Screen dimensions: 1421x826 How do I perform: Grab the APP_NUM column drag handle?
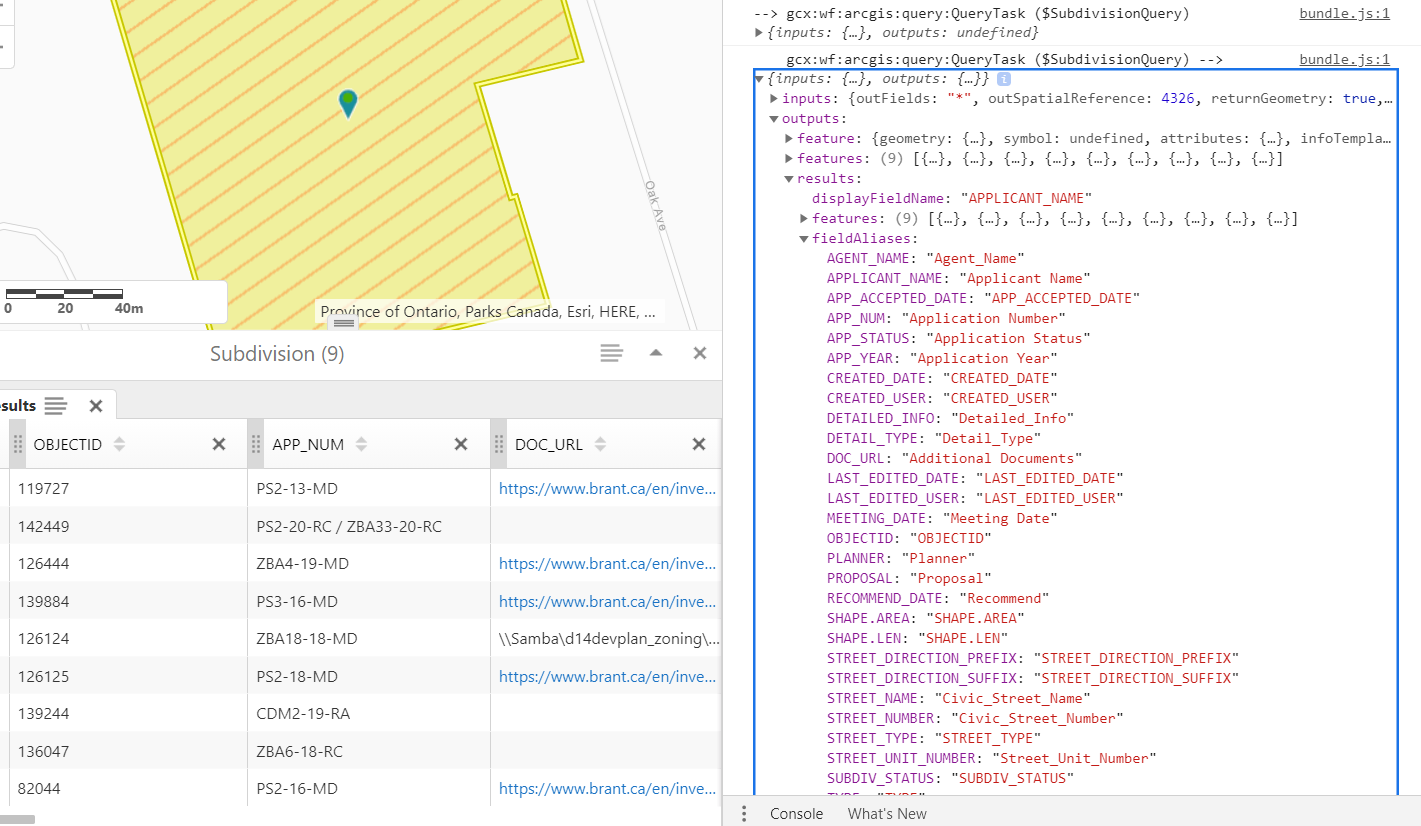click(x=257, y=444)
